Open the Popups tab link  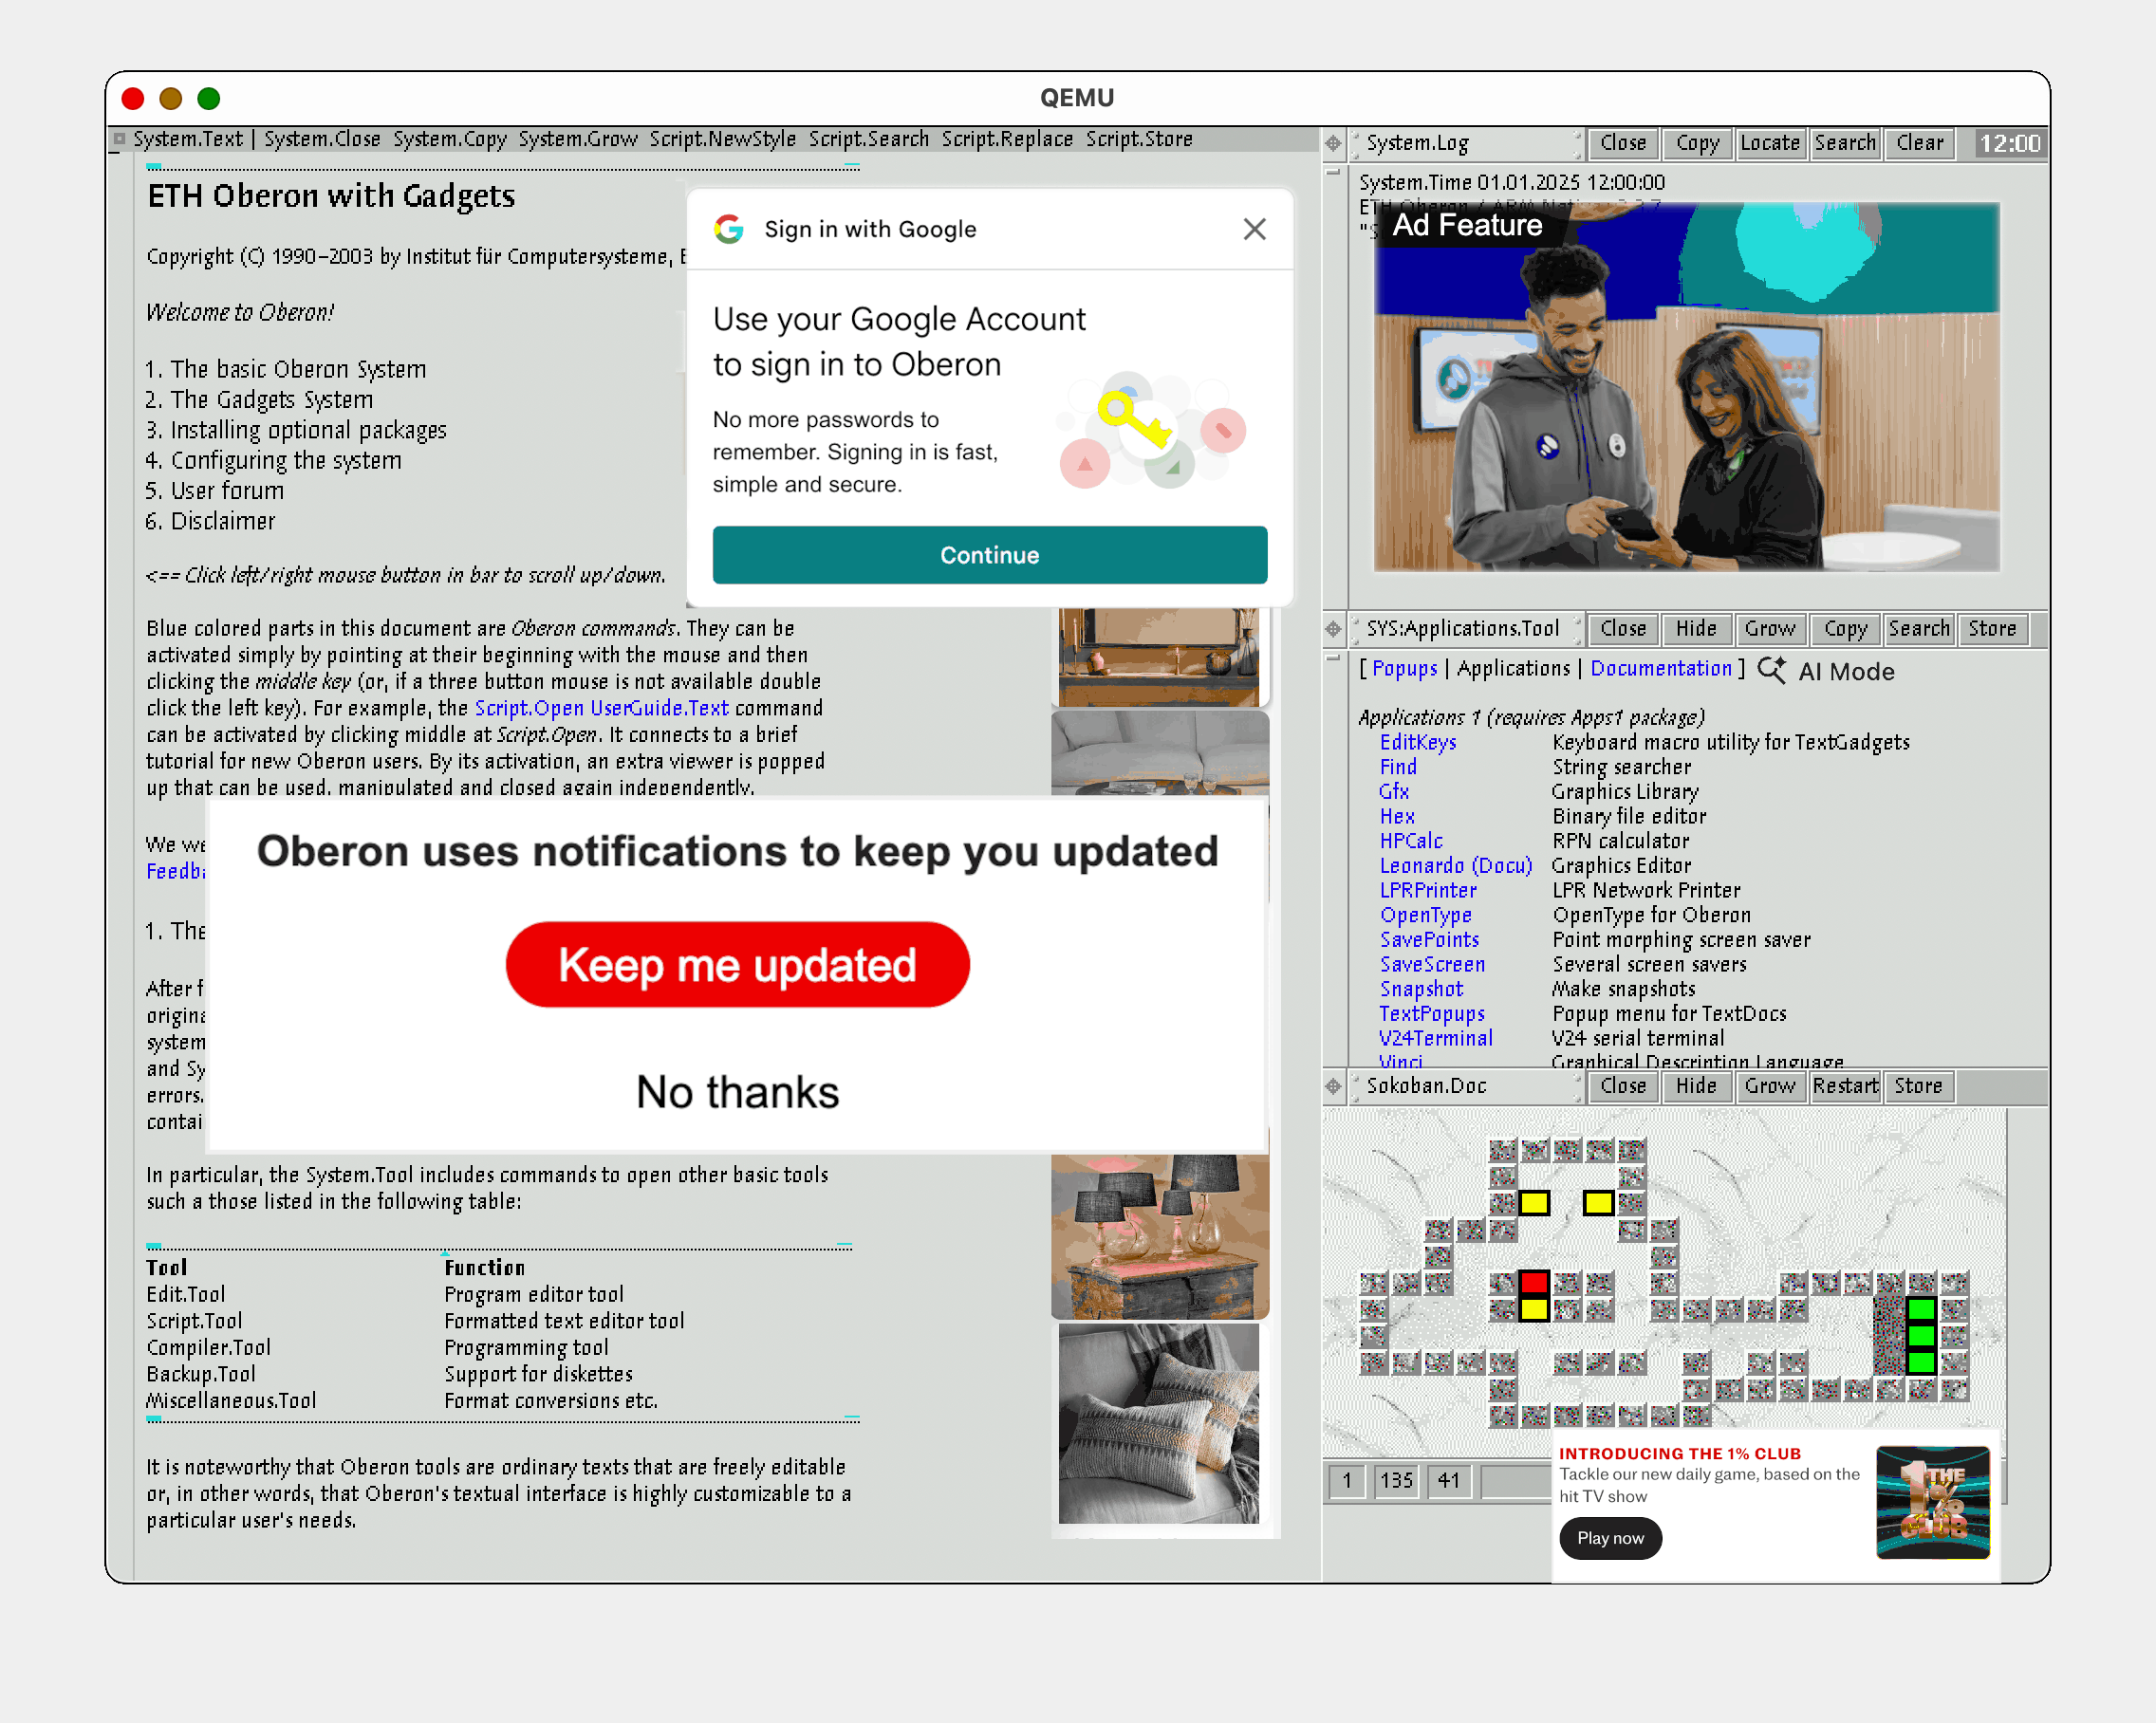tap(1404, 669)
